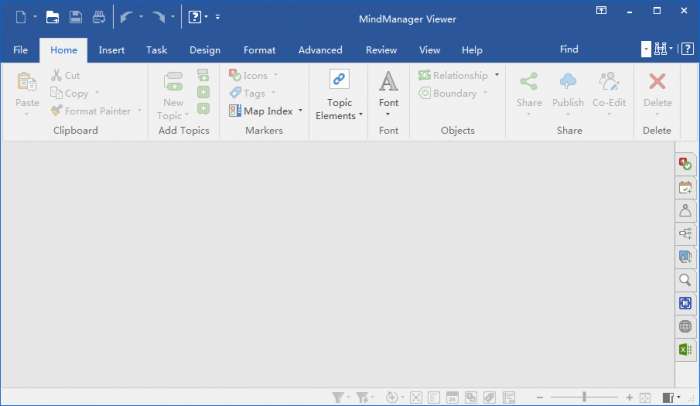Open the markers index panel in right sidebar
This screenshot has width=700, height=406.
pos(685,163)
